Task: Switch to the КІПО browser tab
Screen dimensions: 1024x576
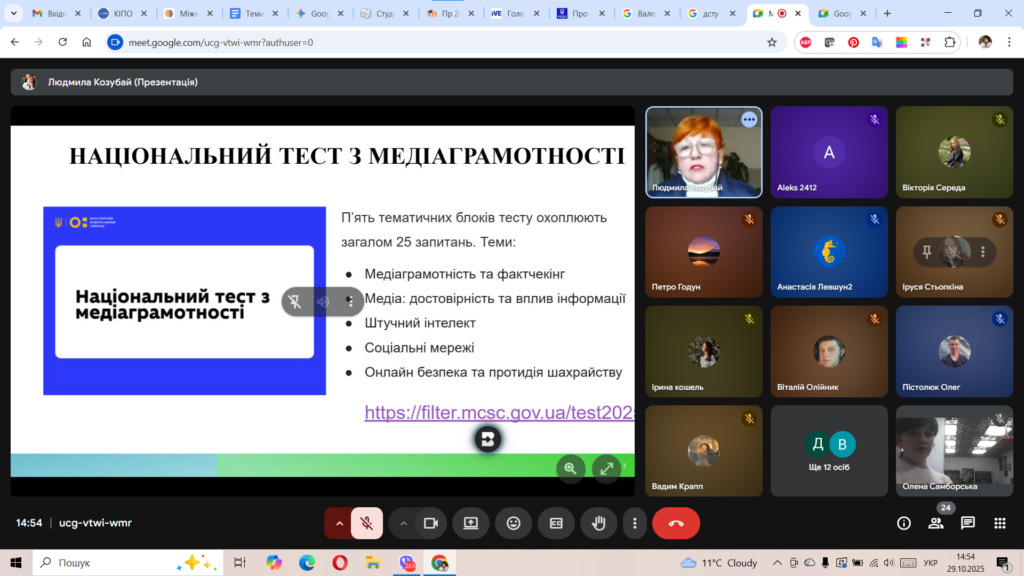Action: pos(122,14)
